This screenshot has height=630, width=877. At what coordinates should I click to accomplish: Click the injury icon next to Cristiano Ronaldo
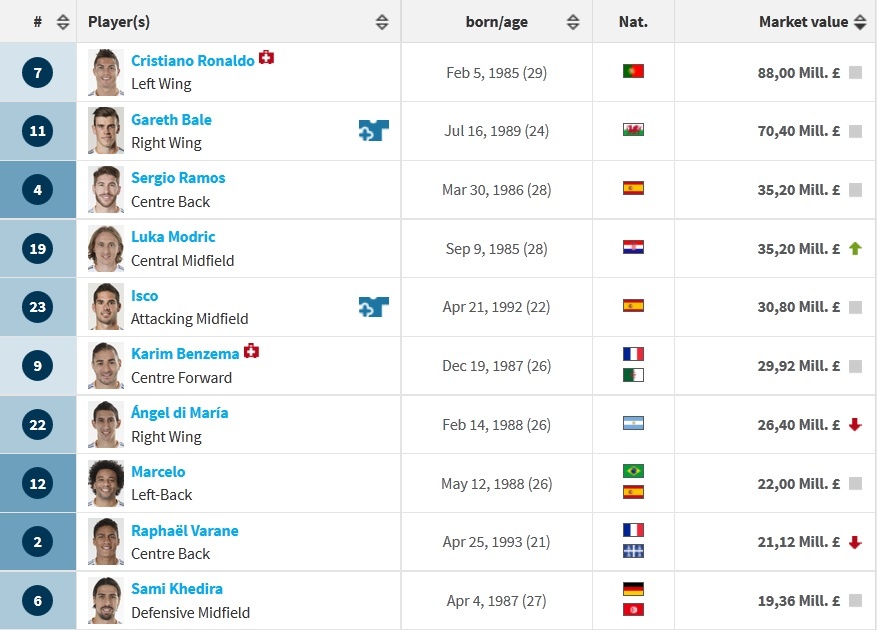tap(266, 58)
